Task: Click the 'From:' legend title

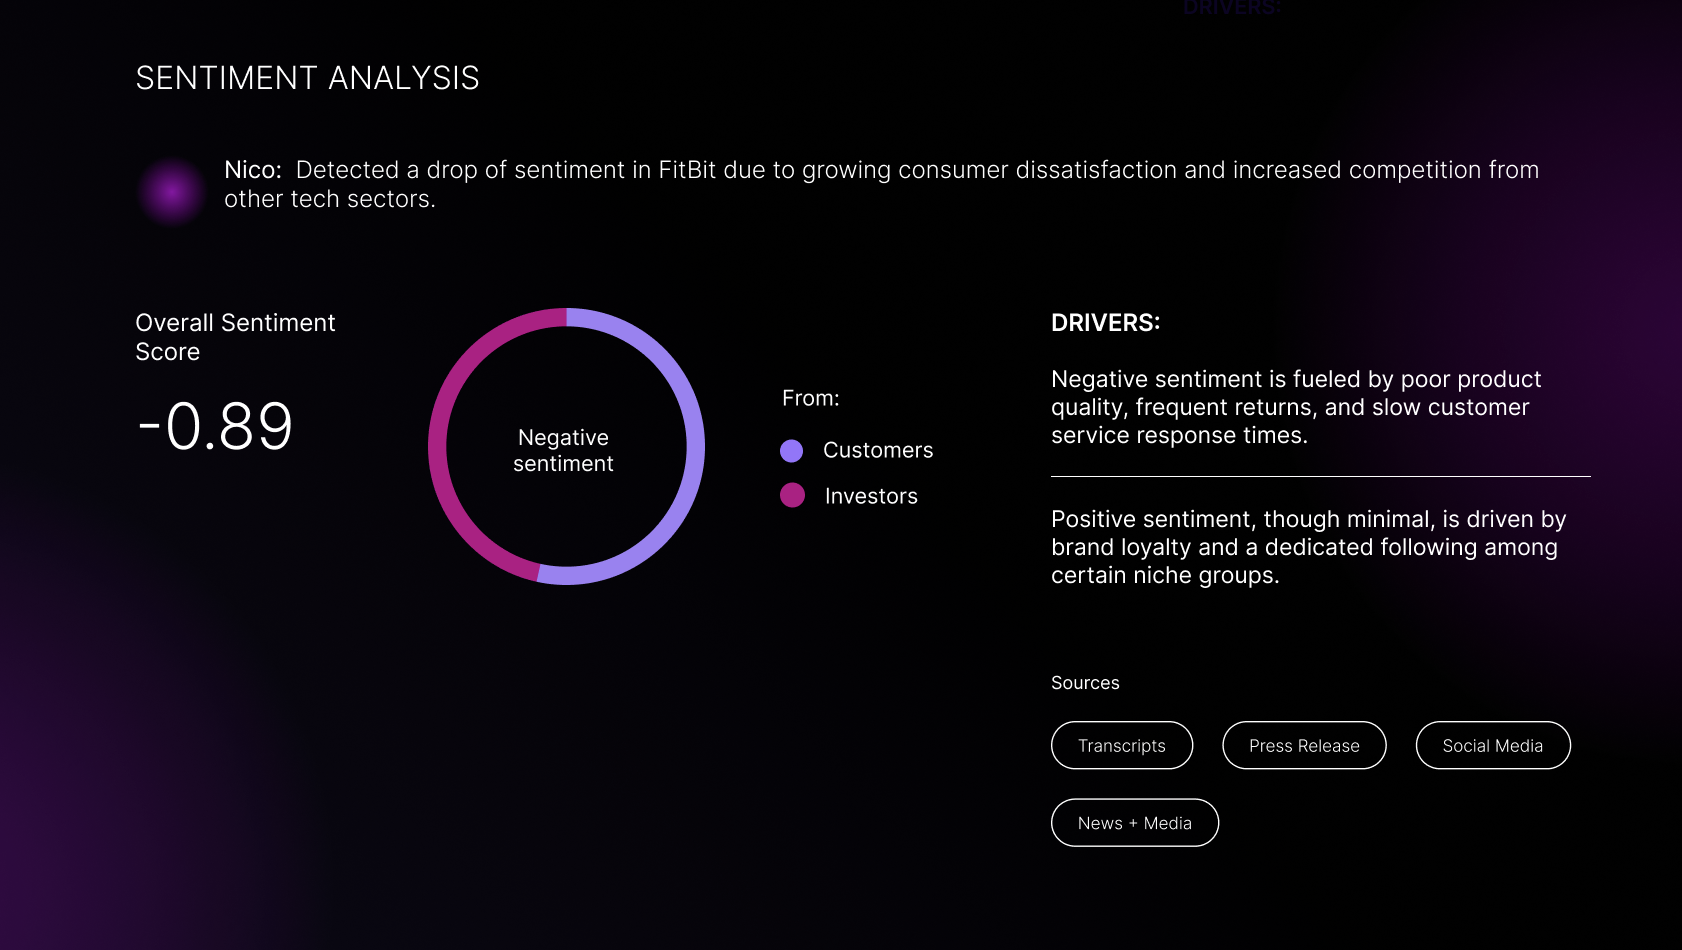Action: coord(811,398)
